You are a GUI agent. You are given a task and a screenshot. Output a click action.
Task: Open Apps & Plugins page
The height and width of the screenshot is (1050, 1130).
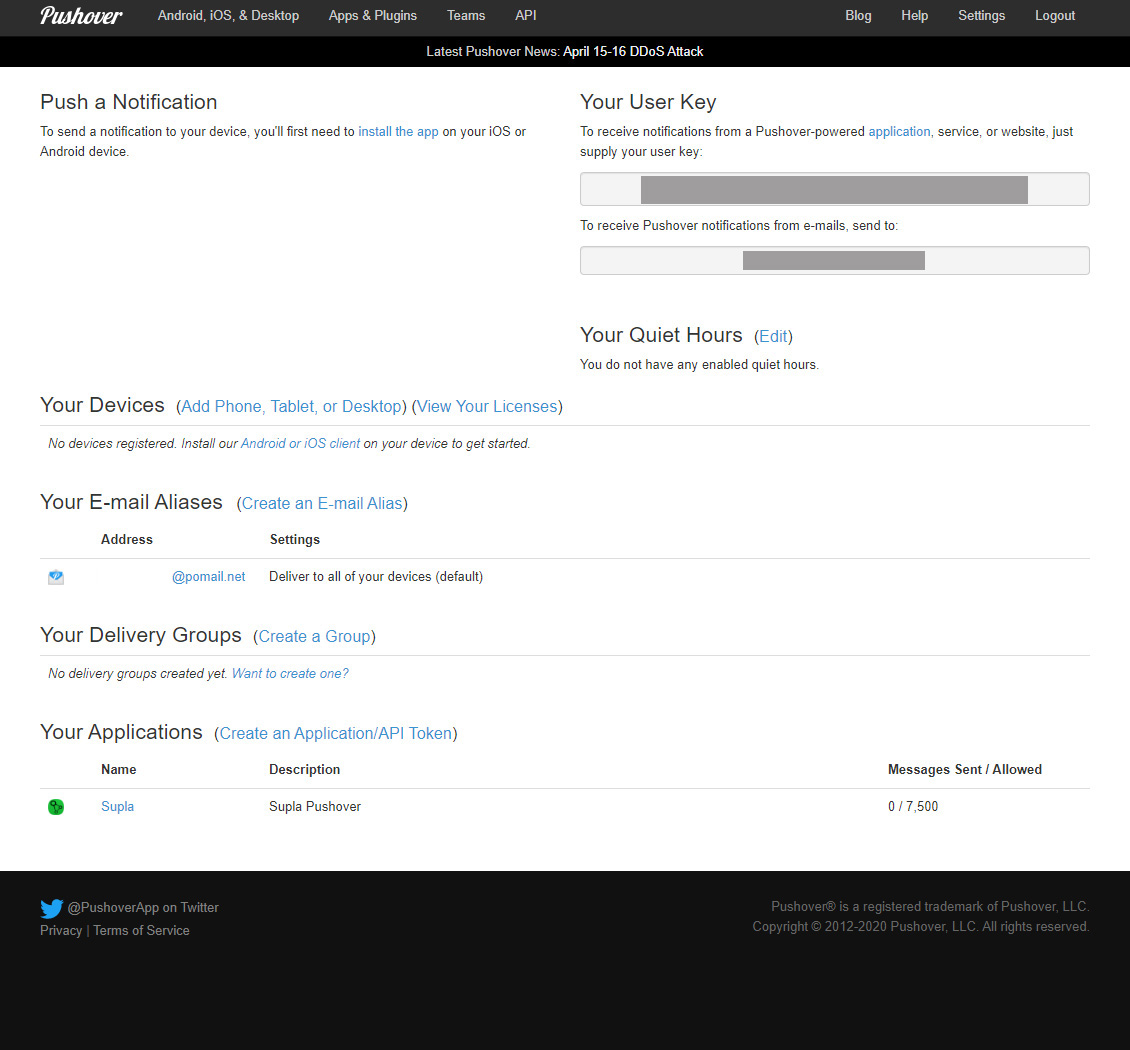373,15
